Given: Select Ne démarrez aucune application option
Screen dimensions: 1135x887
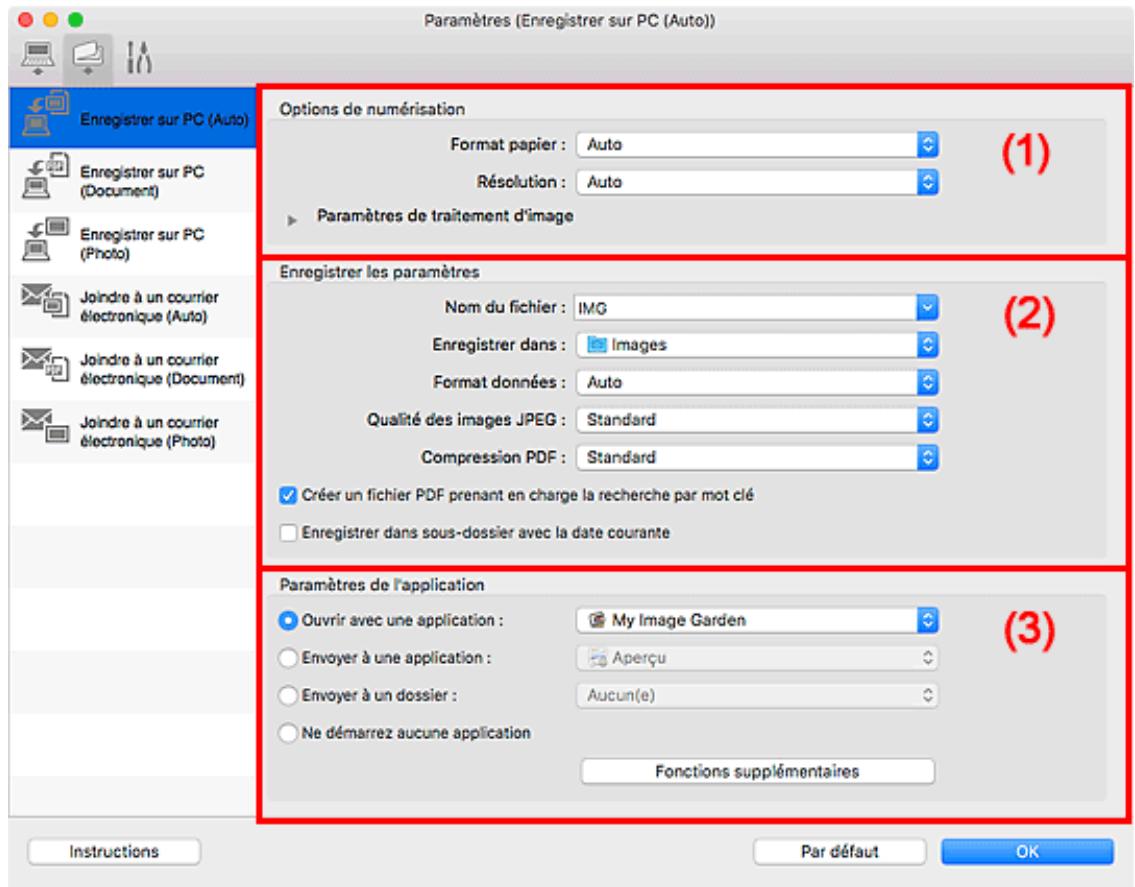Looking at the screenshot, I should [288, 733].
